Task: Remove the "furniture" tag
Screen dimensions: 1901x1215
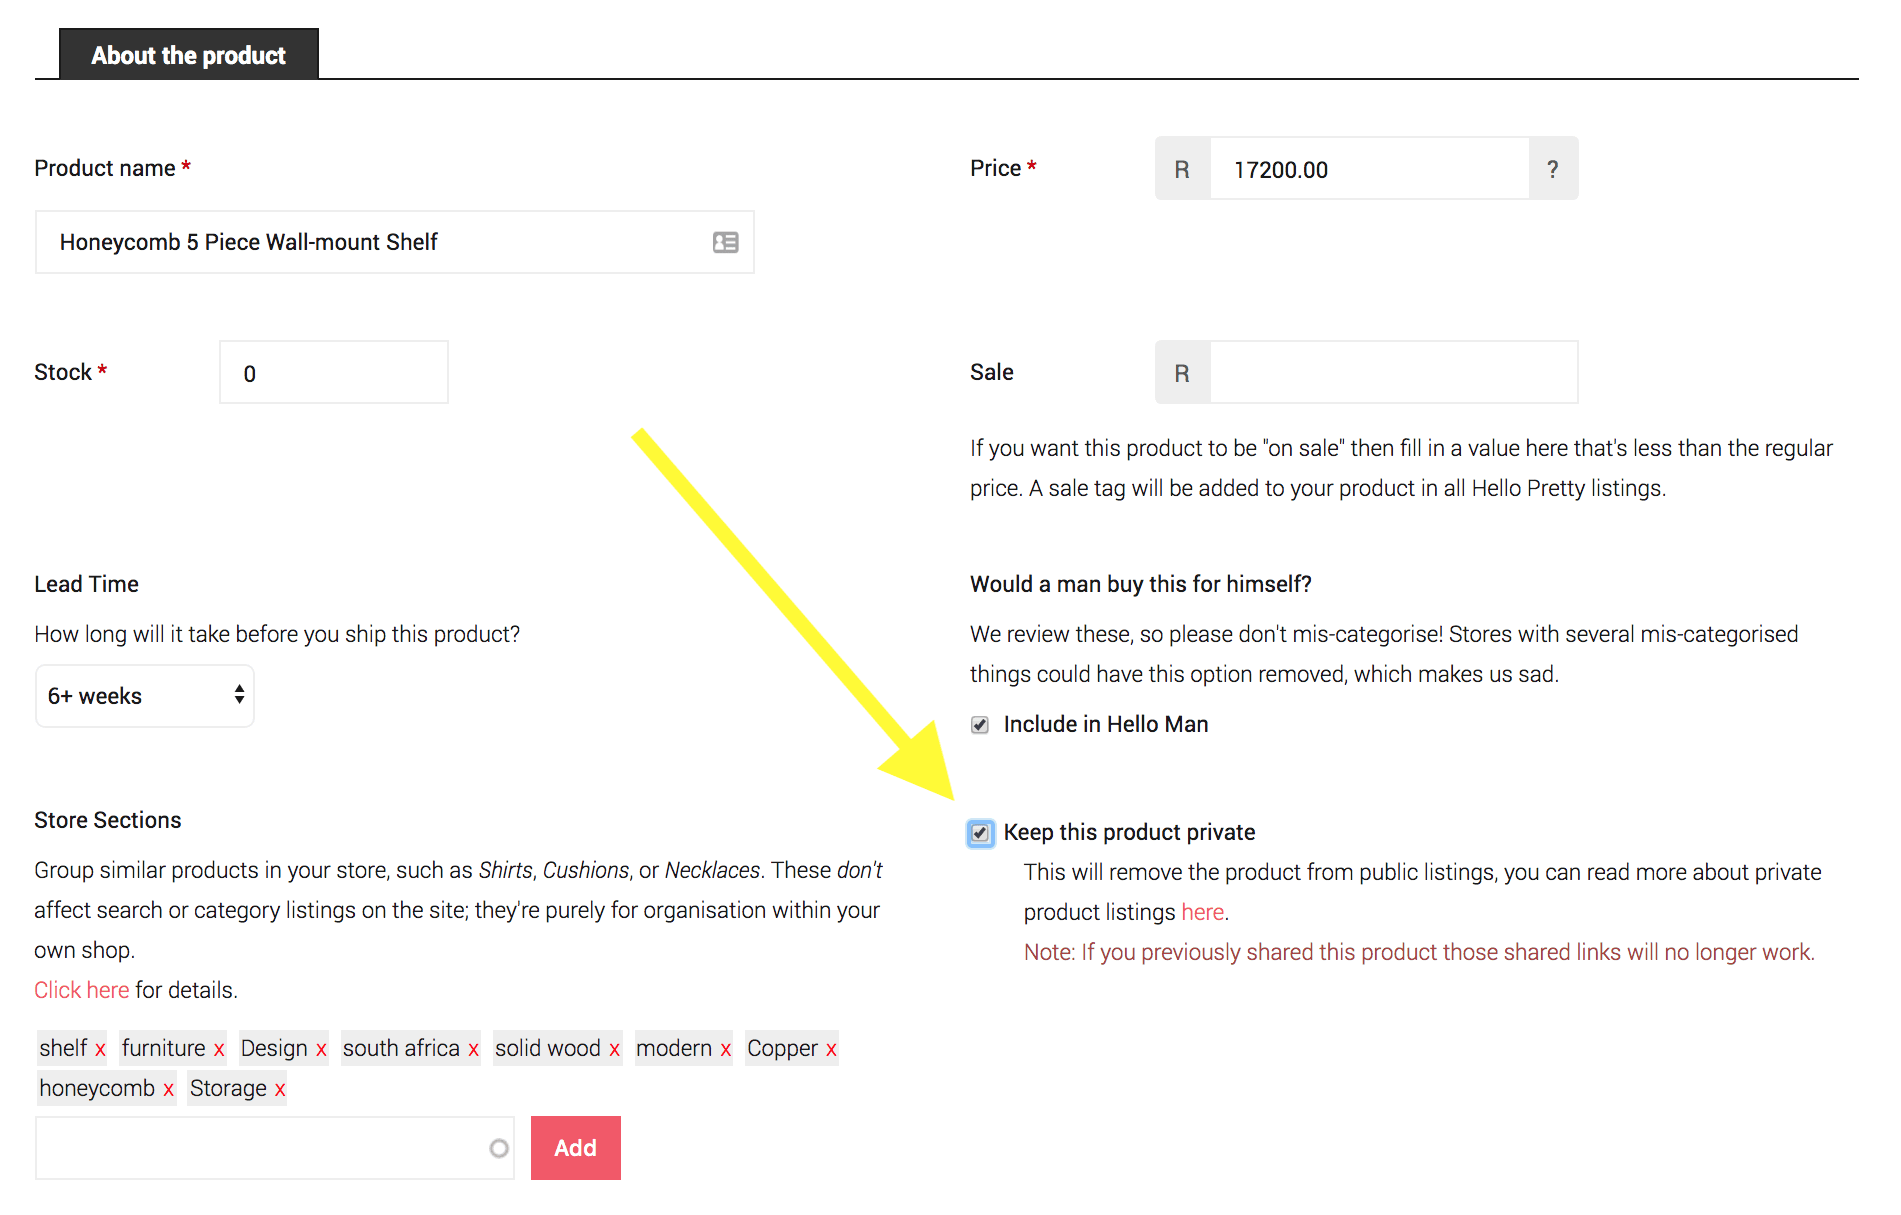Action: coord(218,1048)
